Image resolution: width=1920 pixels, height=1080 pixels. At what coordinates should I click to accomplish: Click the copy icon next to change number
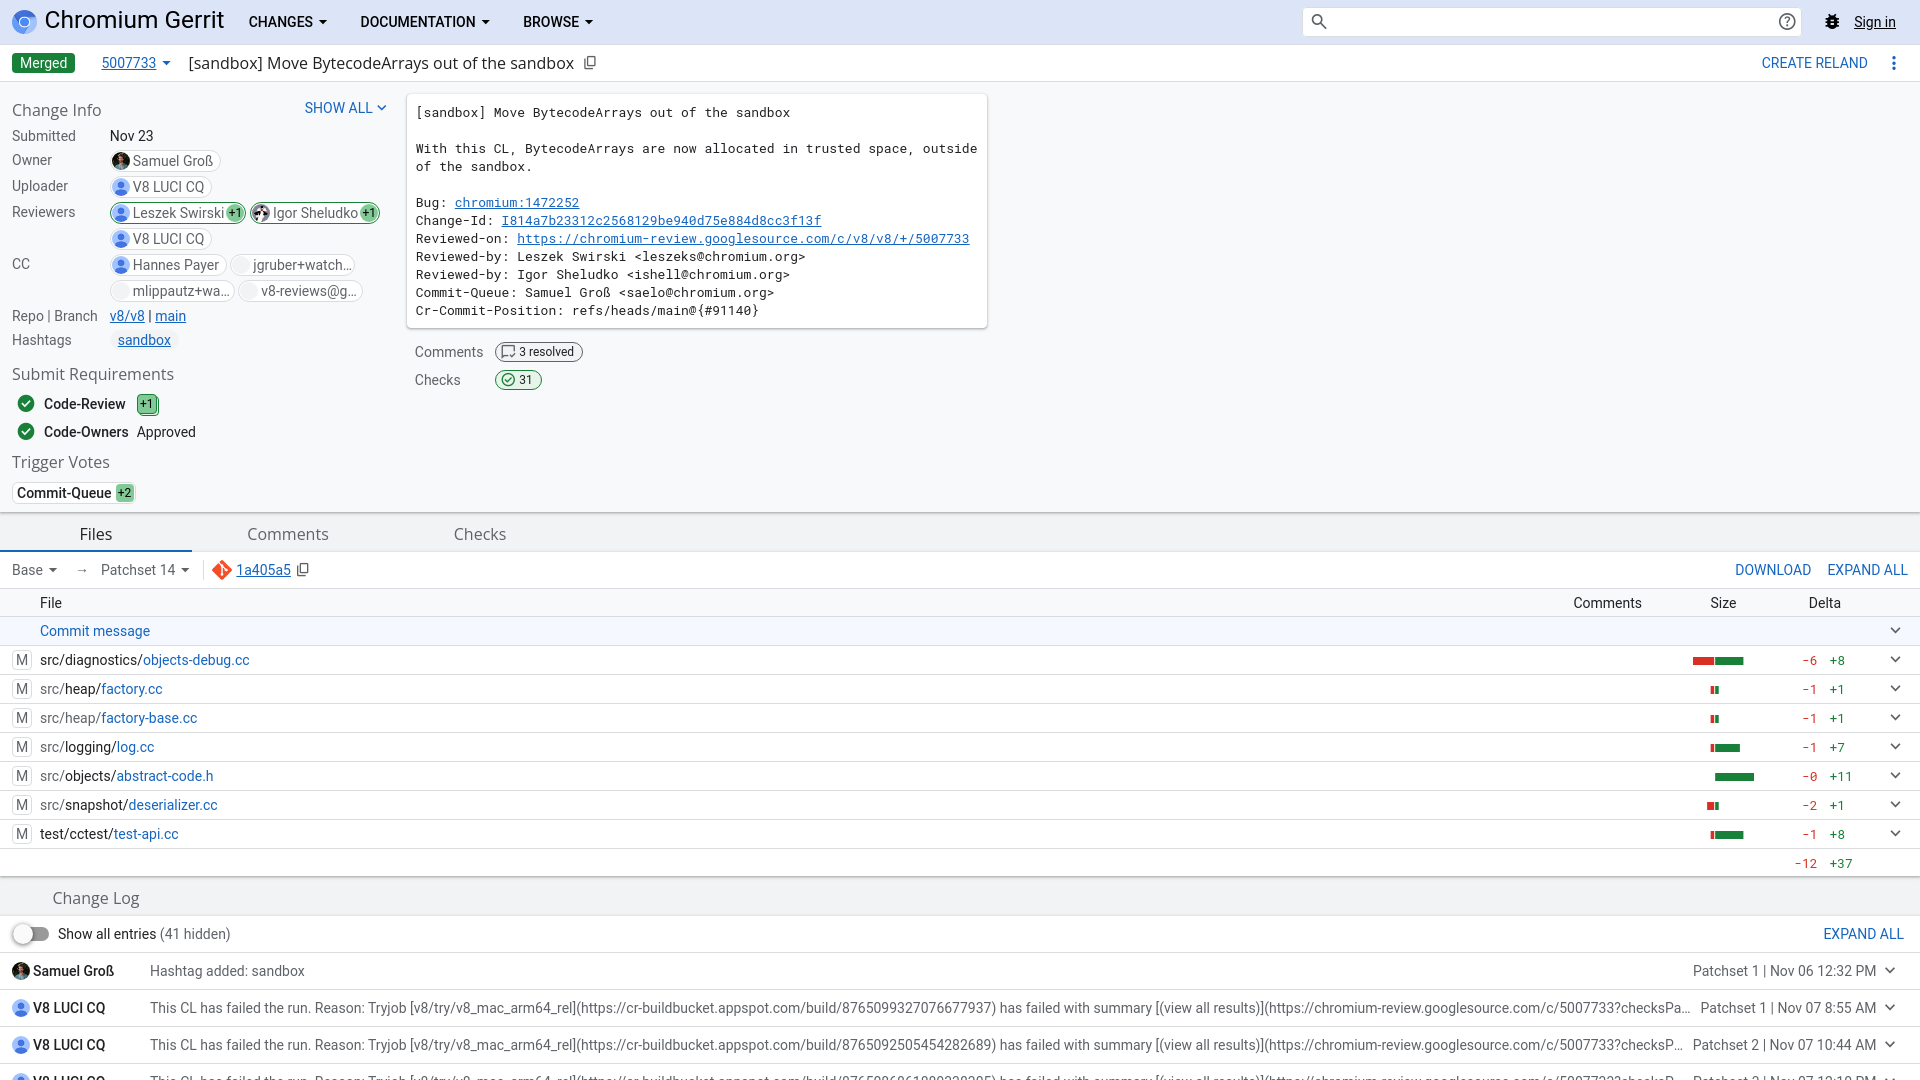click(x=591, y=63)
